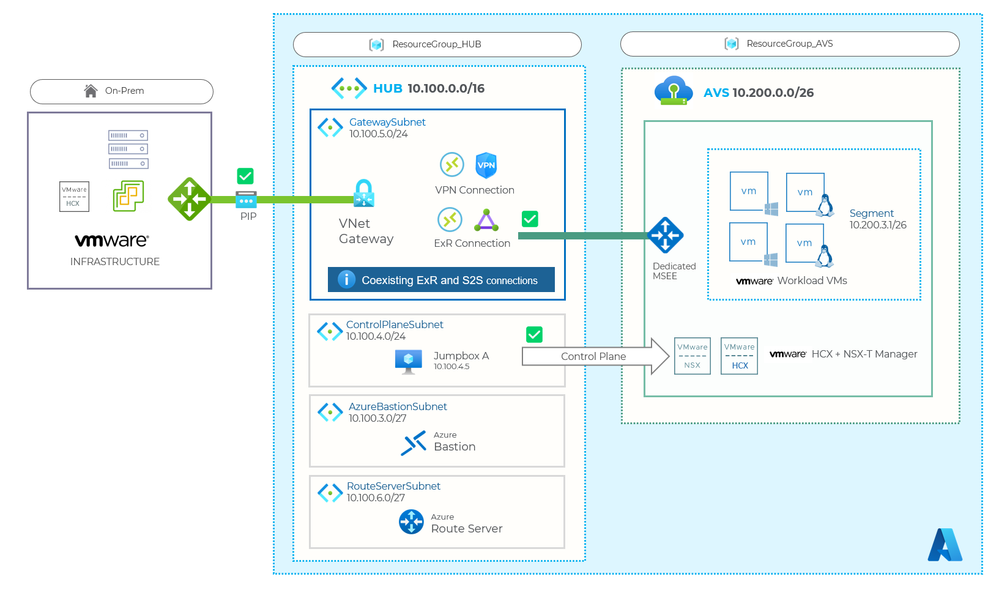Viewport: 999px width, 589px height.
Task: Select the blue VPN shield icon
Action: pos(486,165)
